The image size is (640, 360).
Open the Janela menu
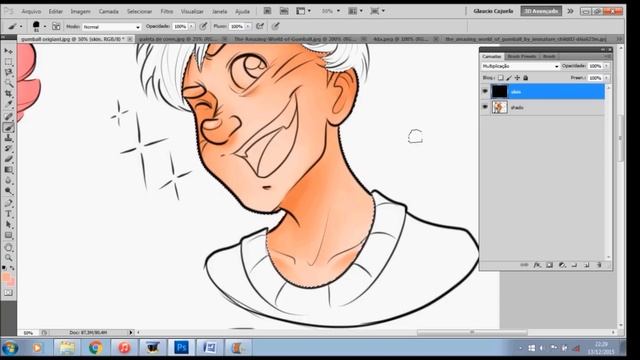pyautogui.click(x=220, y=11)
